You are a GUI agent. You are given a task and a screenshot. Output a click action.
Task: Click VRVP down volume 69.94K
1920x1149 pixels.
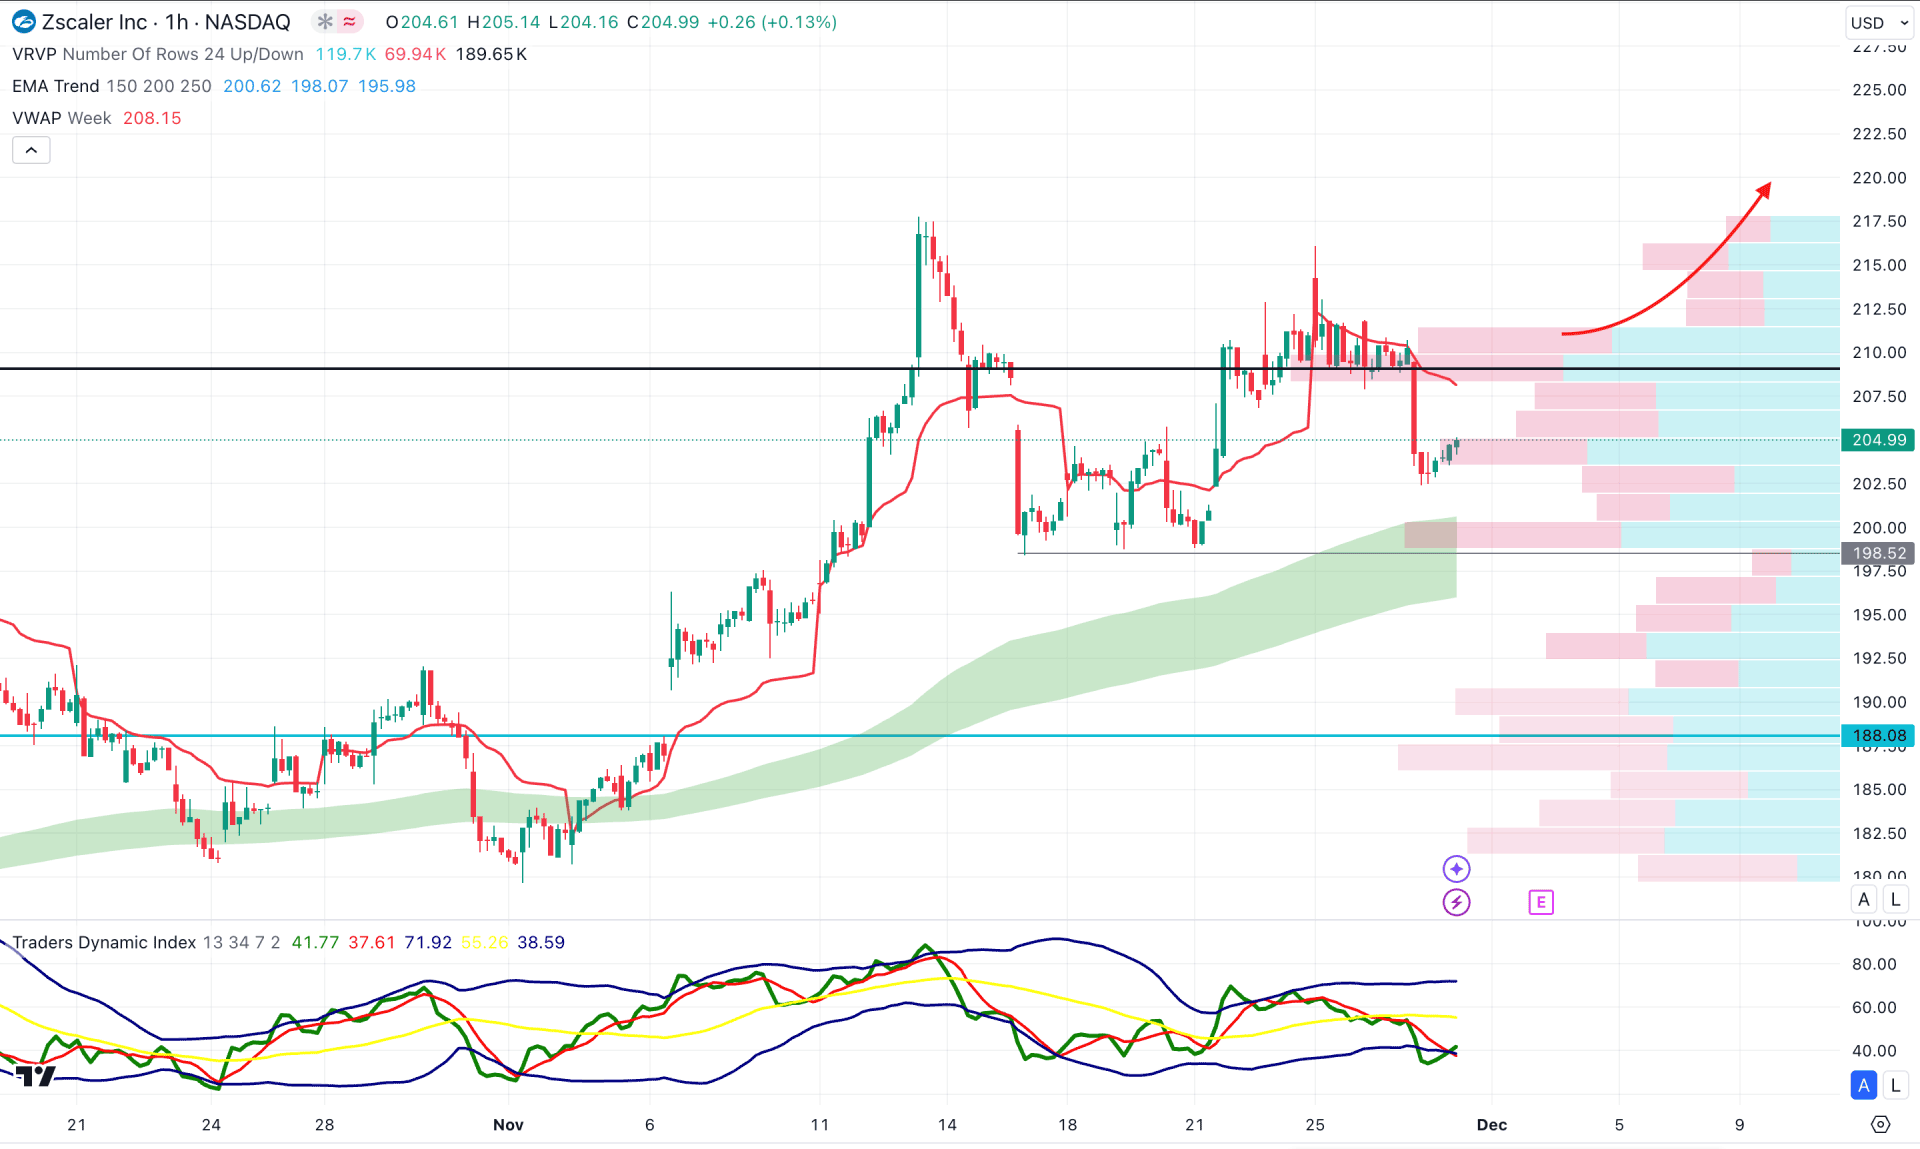[x=415, y=54]
